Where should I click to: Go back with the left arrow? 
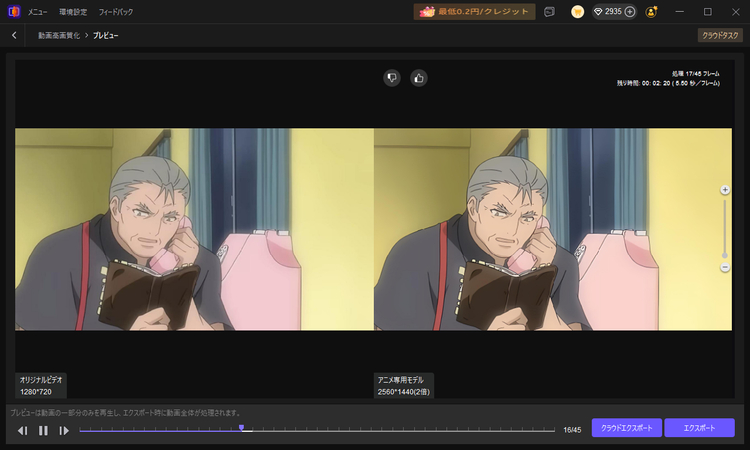pyautogui.click(x=14, y=35)
